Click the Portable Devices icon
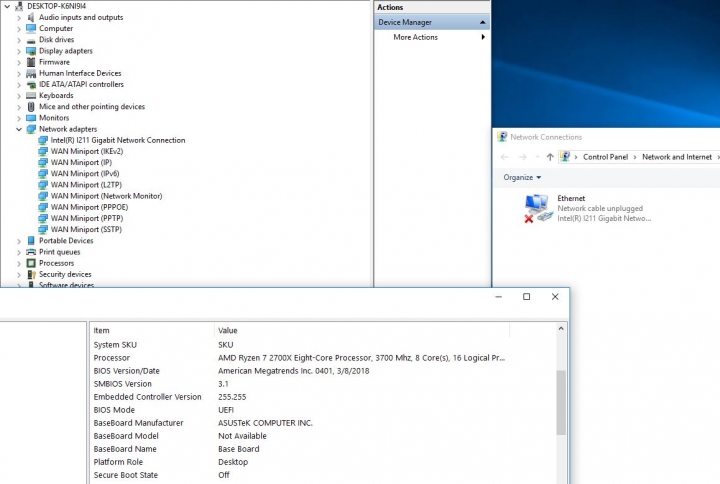This screenshot has width=720, height=484. coord(31,241)
